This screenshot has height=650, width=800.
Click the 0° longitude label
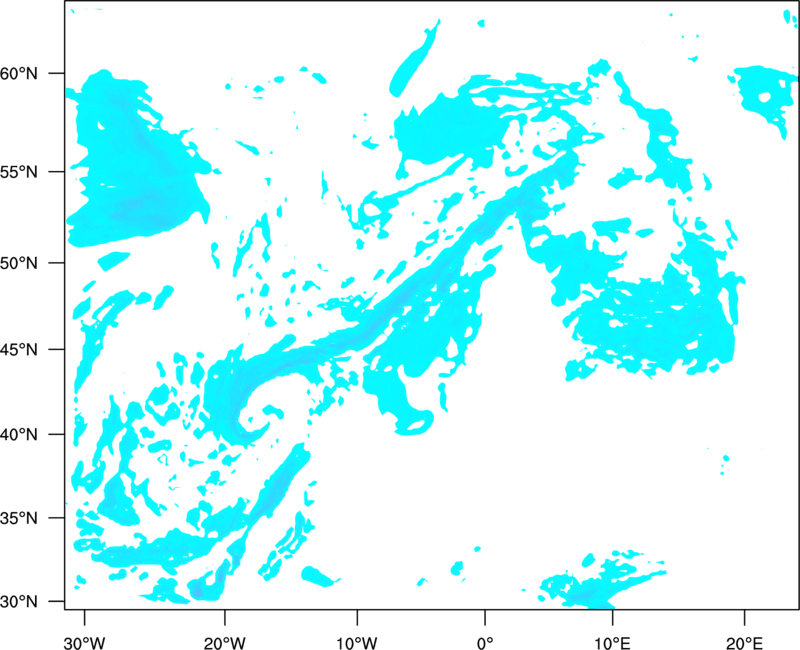[485, 643]
